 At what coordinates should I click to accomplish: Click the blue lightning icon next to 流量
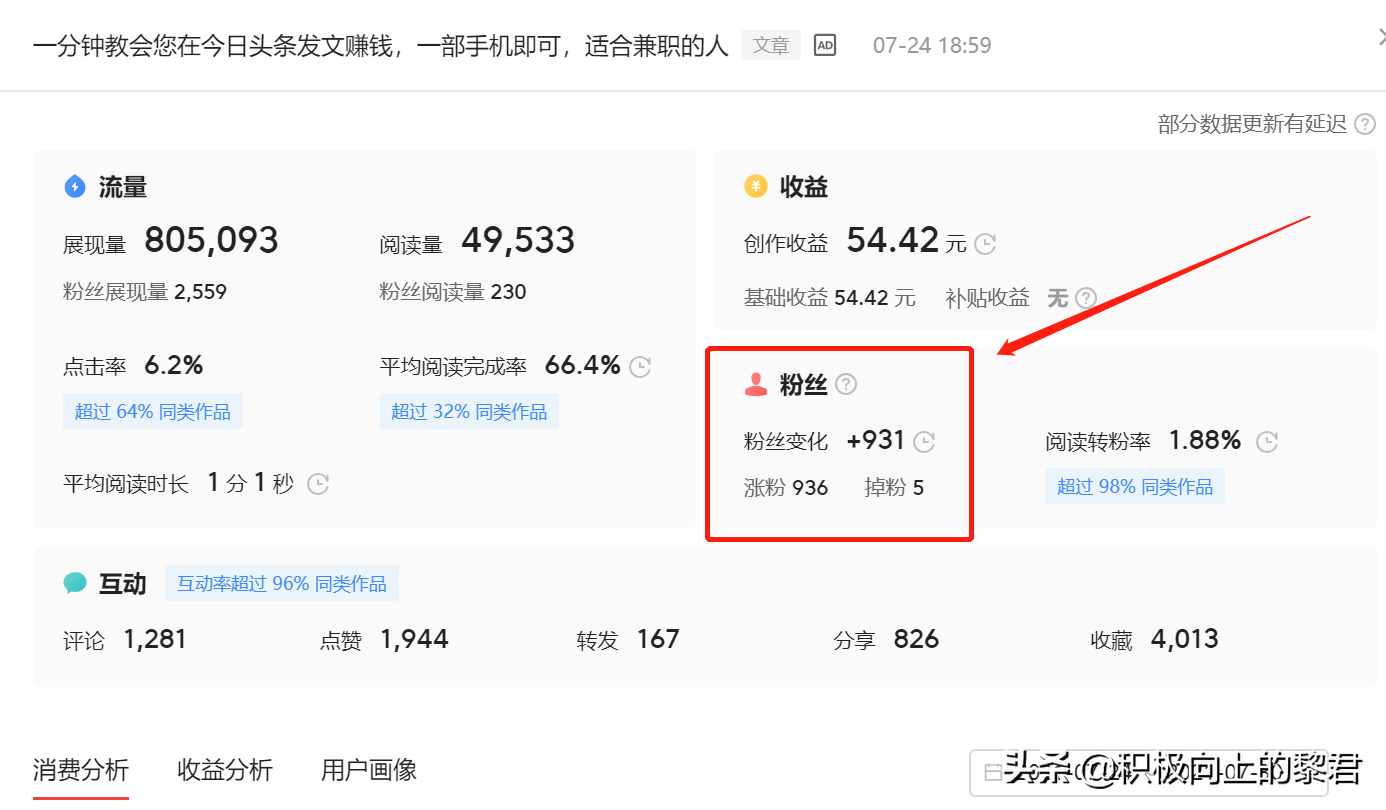[76, 186]
